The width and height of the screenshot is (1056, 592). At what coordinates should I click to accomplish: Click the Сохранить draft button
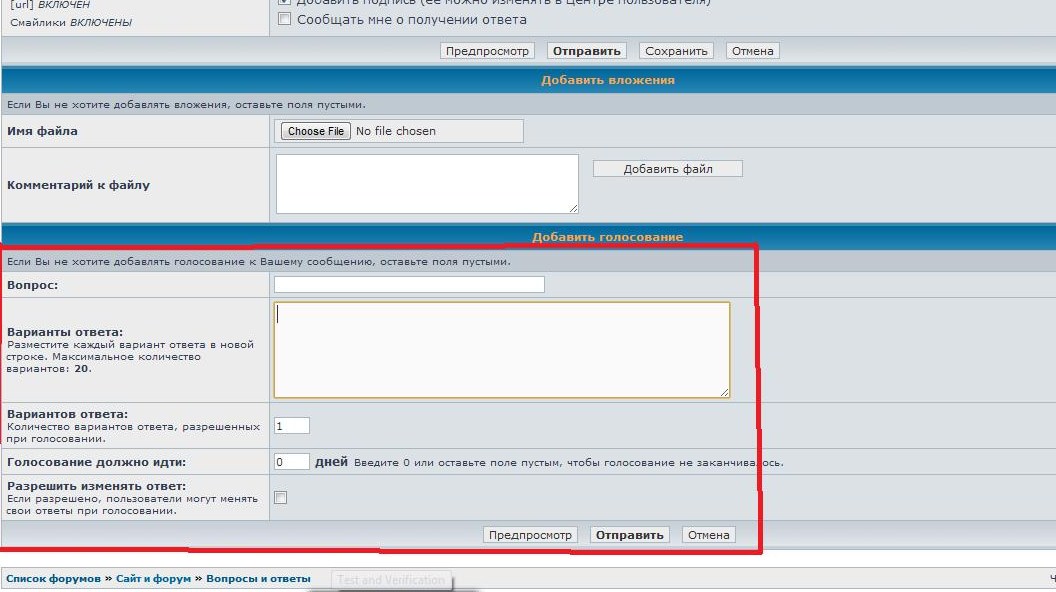tap(676, 51)
